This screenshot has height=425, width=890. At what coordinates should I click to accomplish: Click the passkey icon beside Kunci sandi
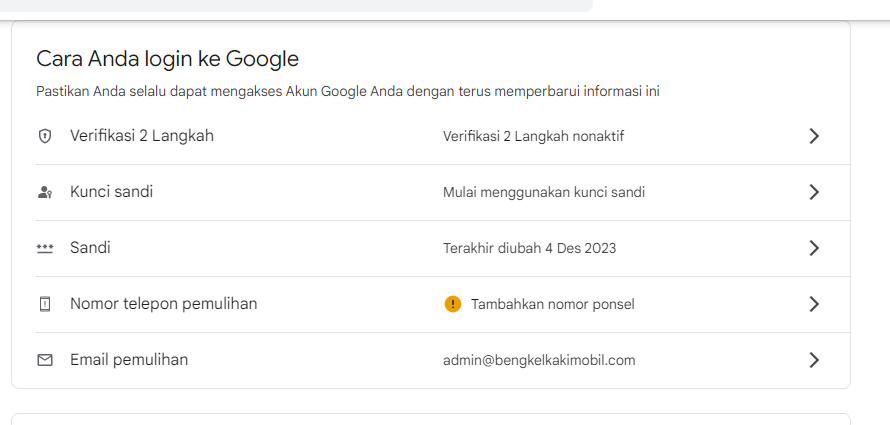coord(44,192)
